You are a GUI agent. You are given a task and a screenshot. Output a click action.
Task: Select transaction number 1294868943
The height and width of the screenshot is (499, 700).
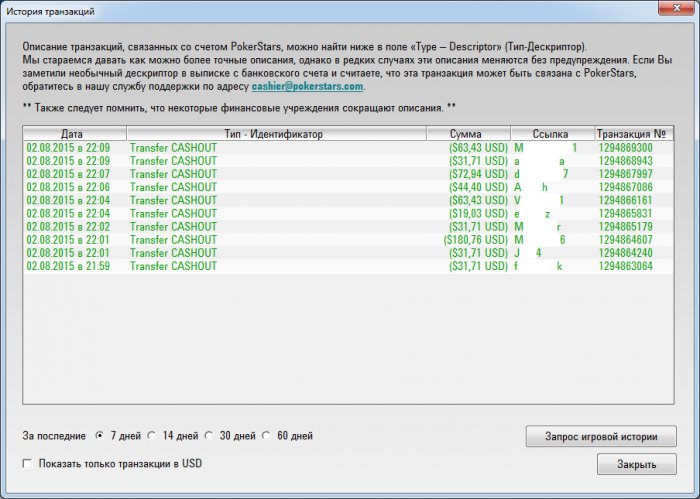click(625, 161)
